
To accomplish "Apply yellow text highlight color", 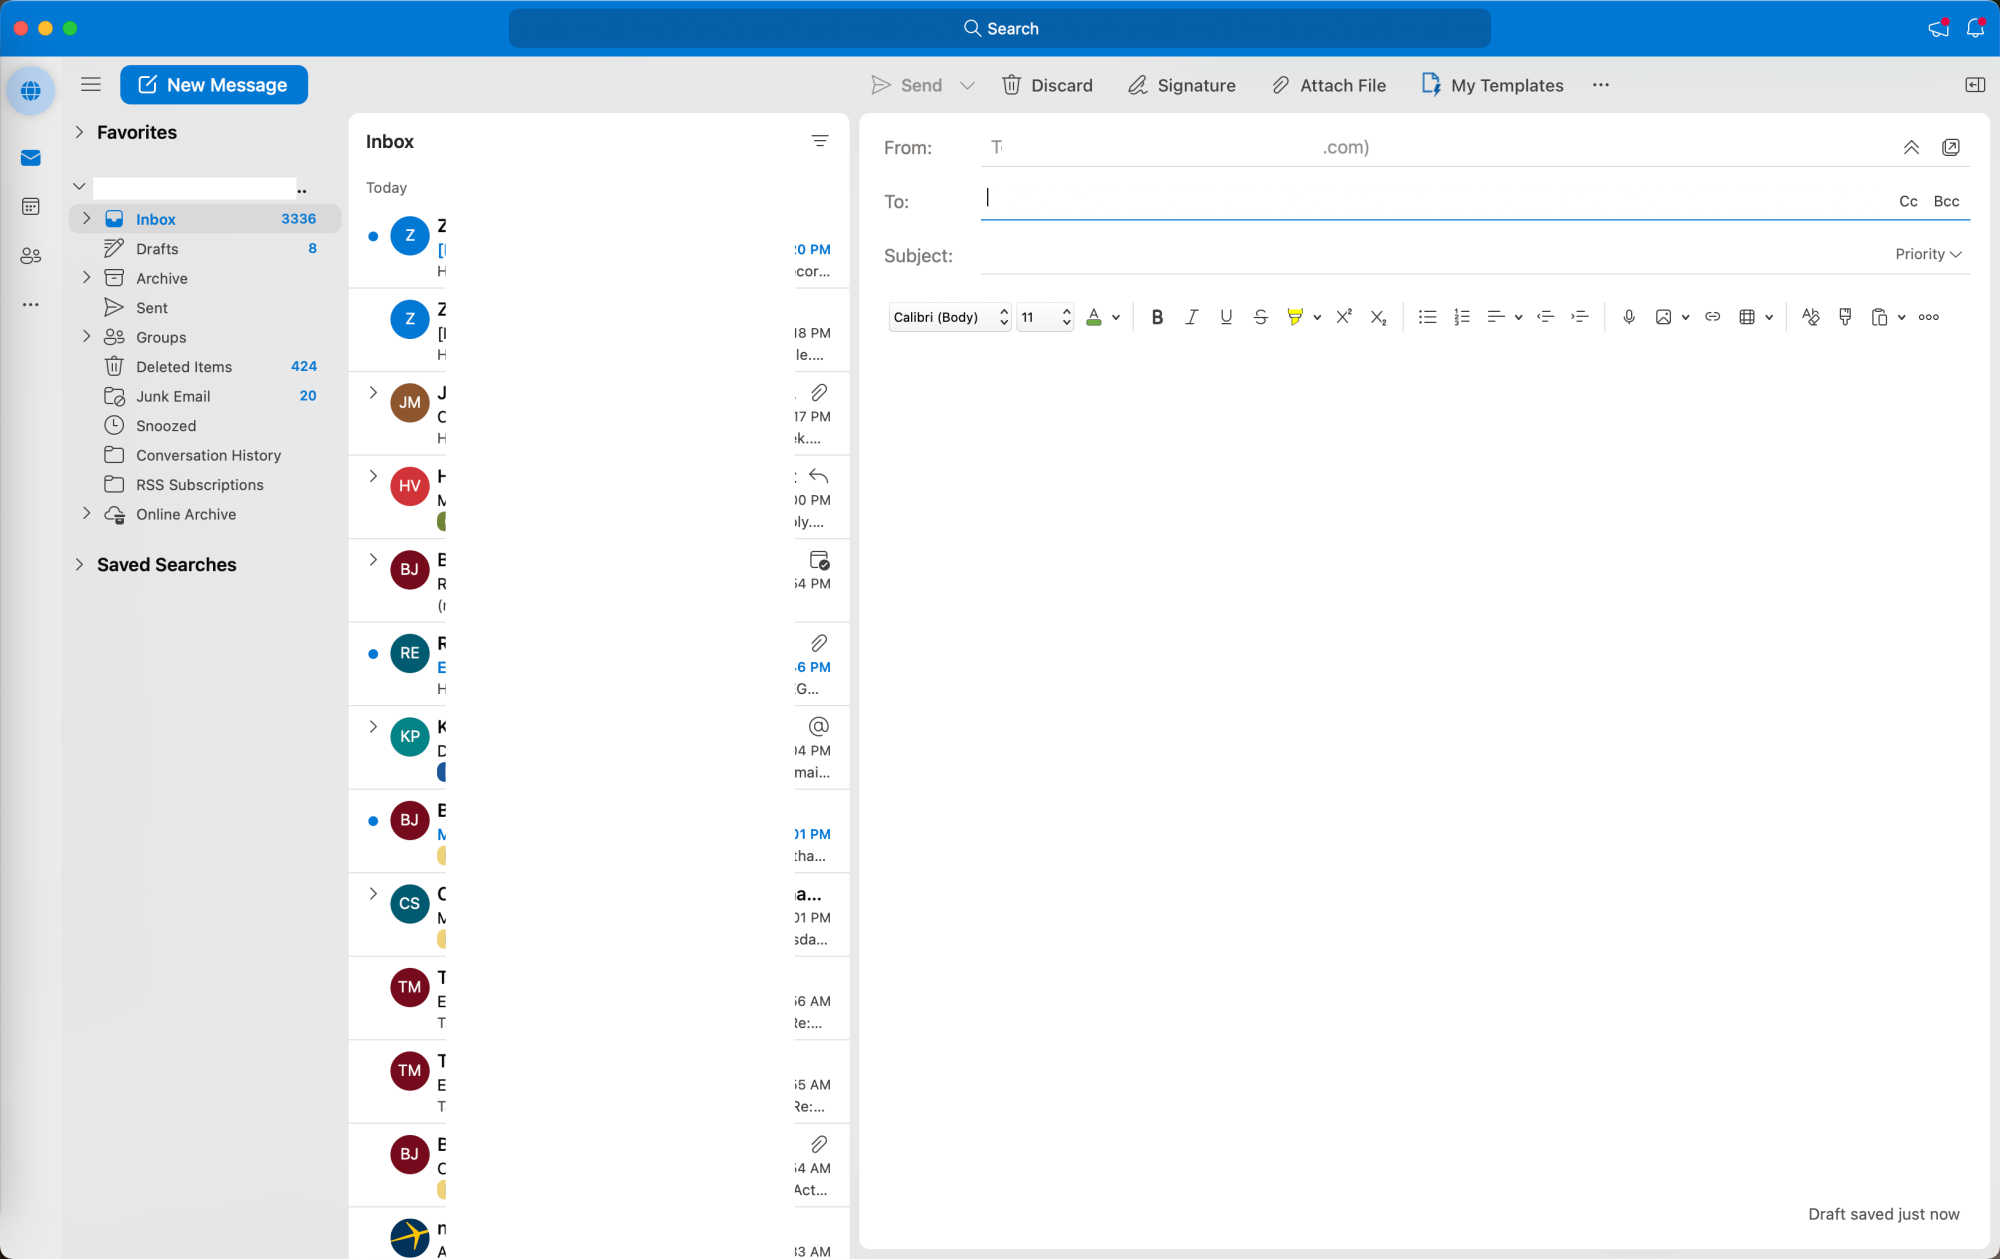I will [x=1295, y=317].
